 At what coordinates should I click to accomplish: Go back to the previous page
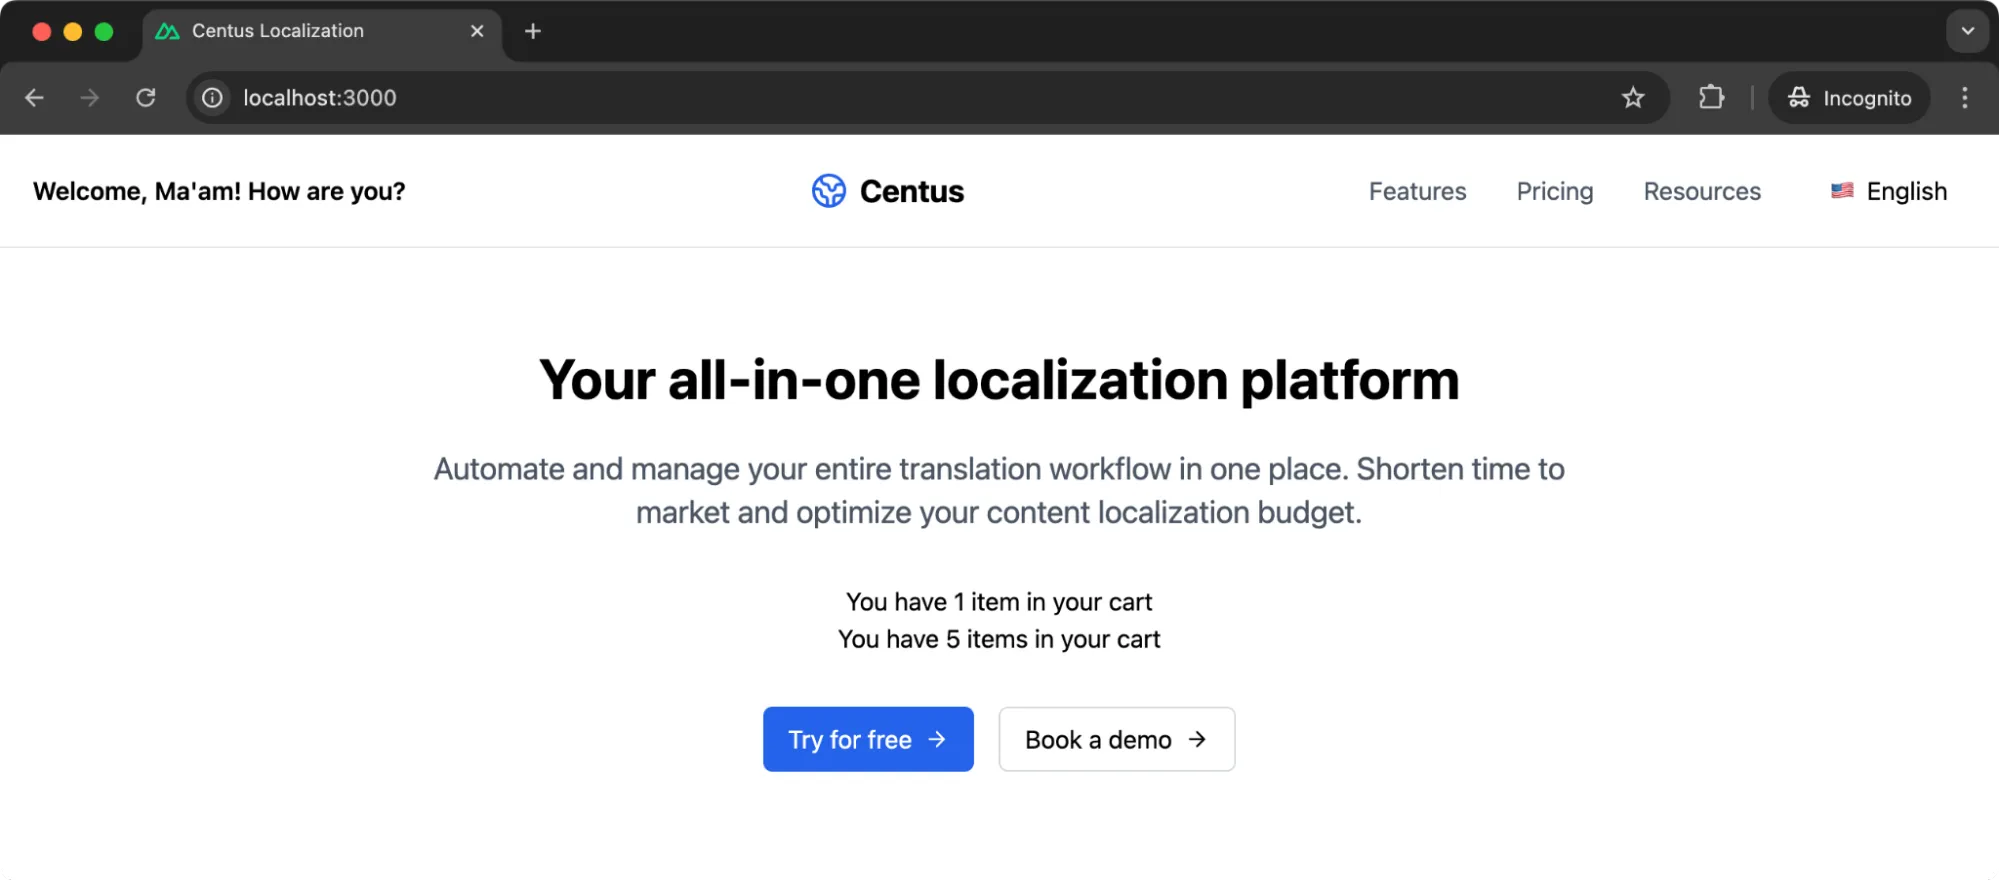tap(35, 98)
